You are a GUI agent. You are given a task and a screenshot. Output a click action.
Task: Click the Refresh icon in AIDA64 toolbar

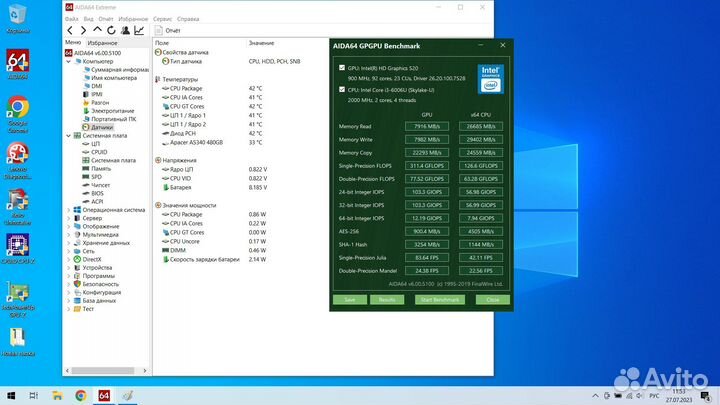110,31
